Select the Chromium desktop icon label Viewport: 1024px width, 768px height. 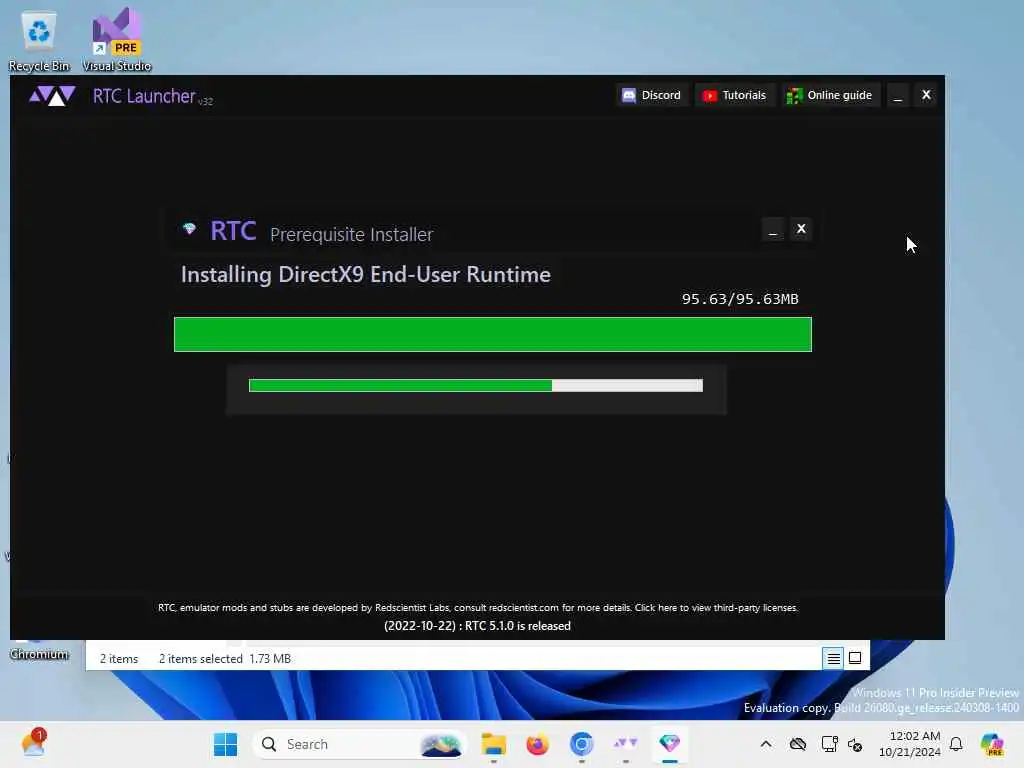tap(39, 654)
